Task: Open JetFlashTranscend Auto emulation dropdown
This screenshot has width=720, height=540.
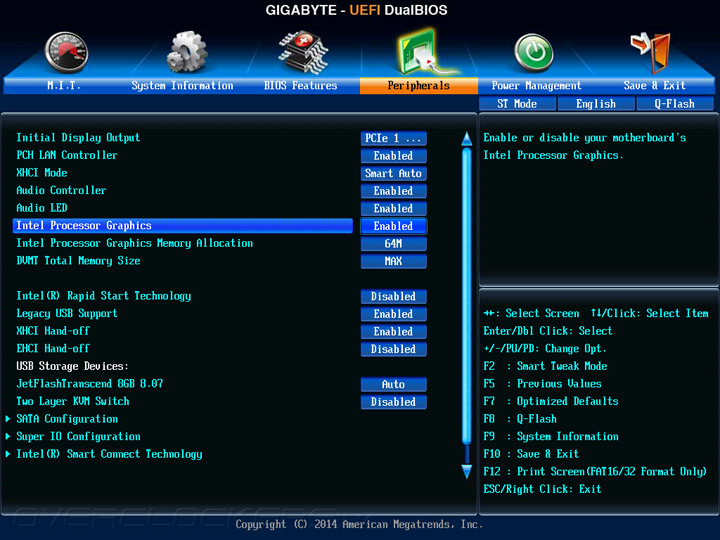Action: tap(394, 384)
